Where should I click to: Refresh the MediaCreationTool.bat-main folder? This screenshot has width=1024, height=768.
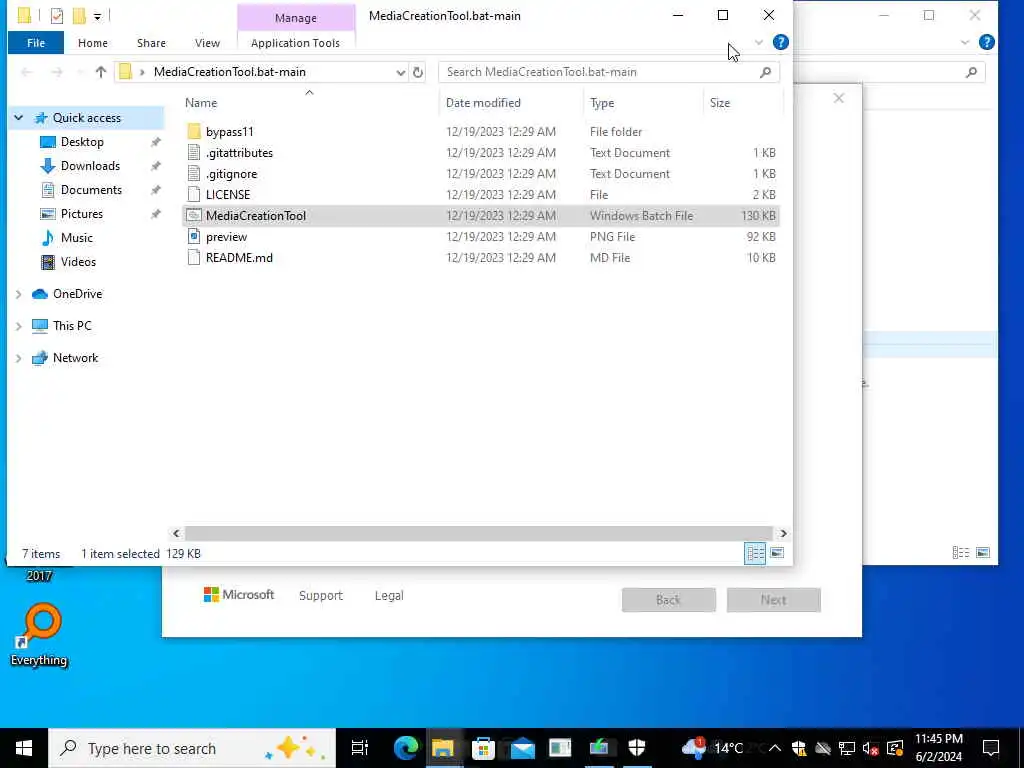pyautogui.click(x=418, y=72)
